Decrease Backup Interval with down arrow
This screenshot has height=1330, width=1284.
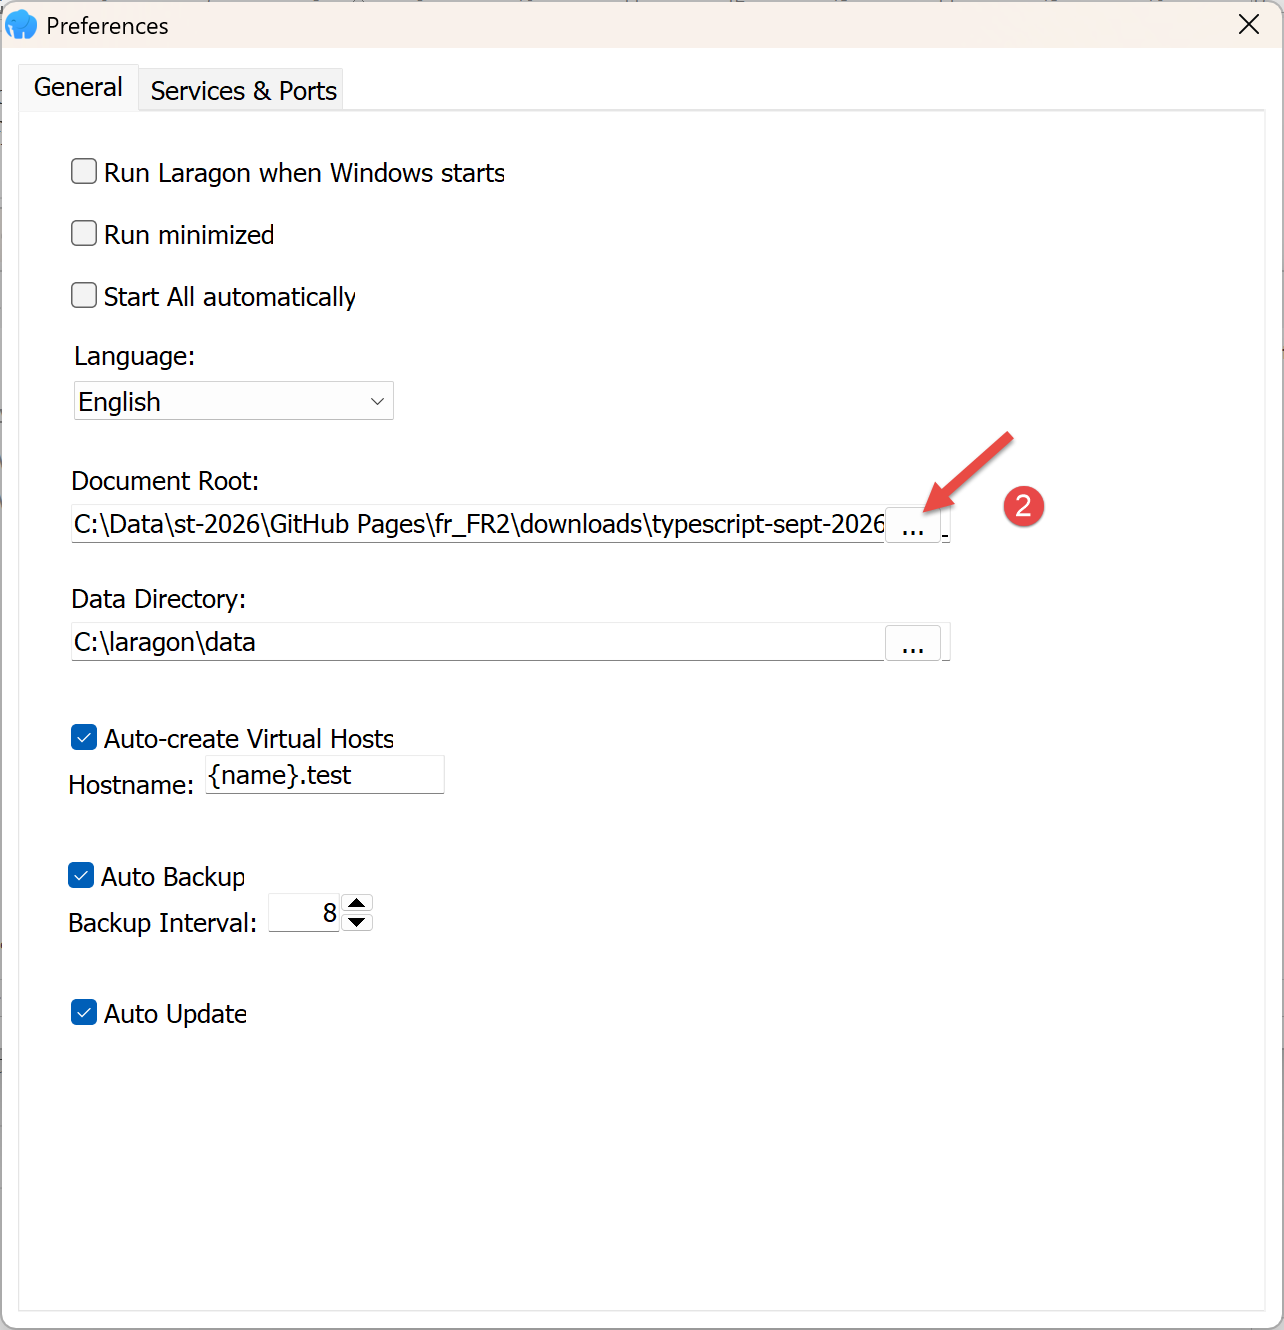357,922
